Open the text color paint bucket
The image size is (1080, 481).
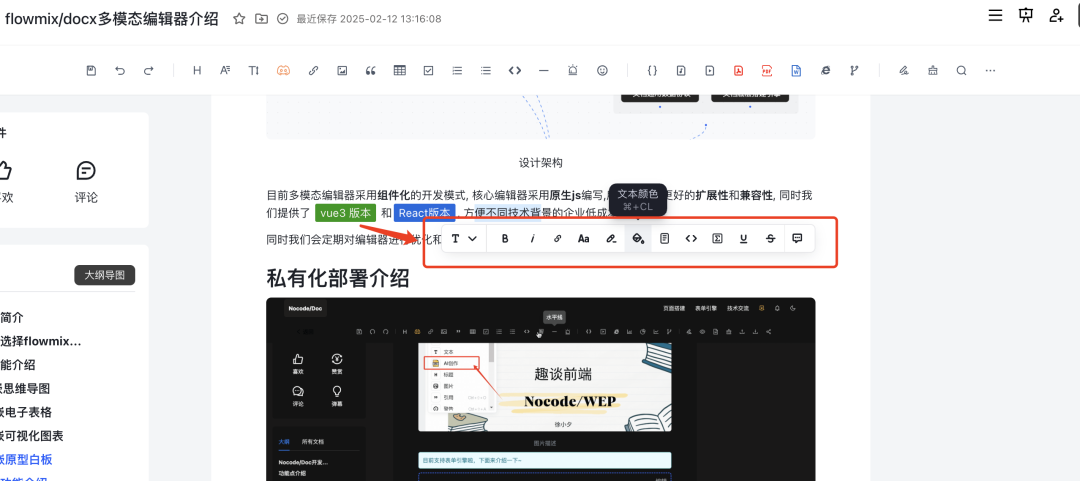coord(638,238)
